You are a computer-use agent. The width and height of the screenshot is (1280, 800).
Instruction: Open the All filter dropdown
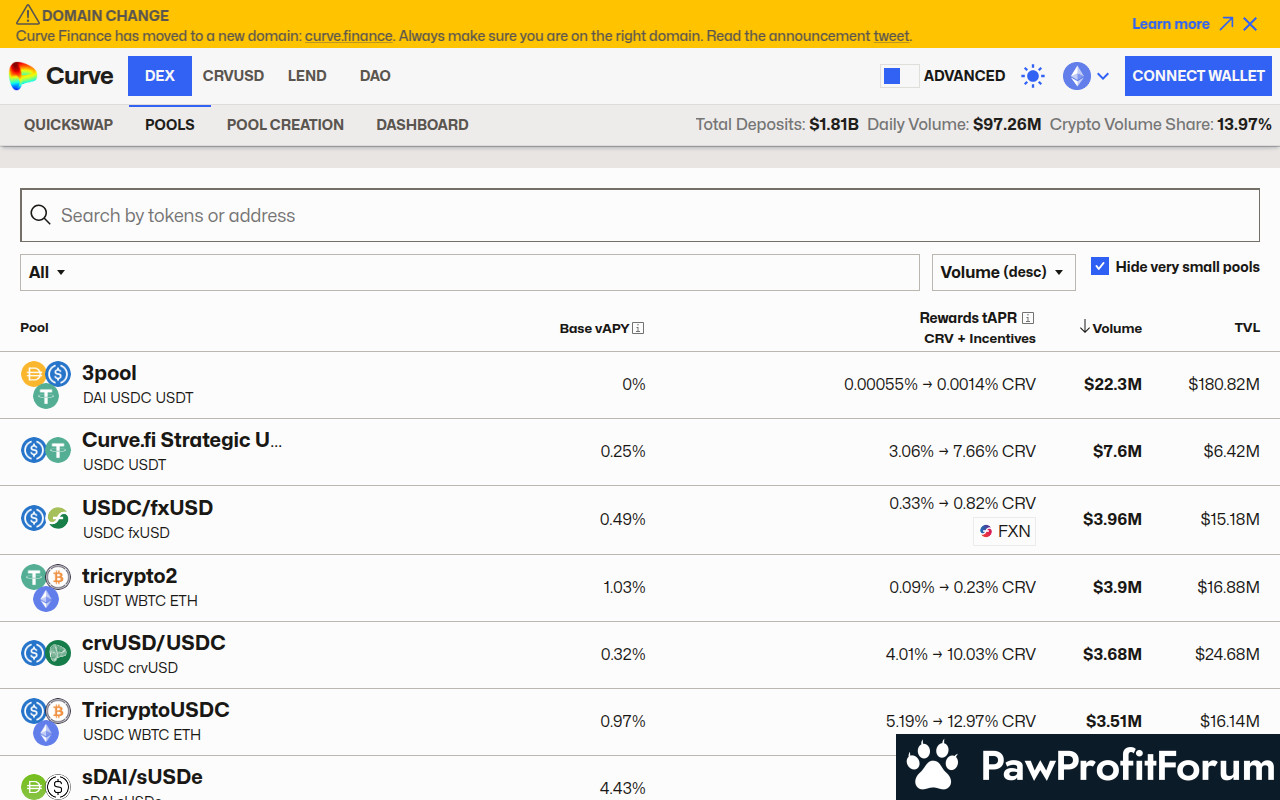tap(47, 272)
